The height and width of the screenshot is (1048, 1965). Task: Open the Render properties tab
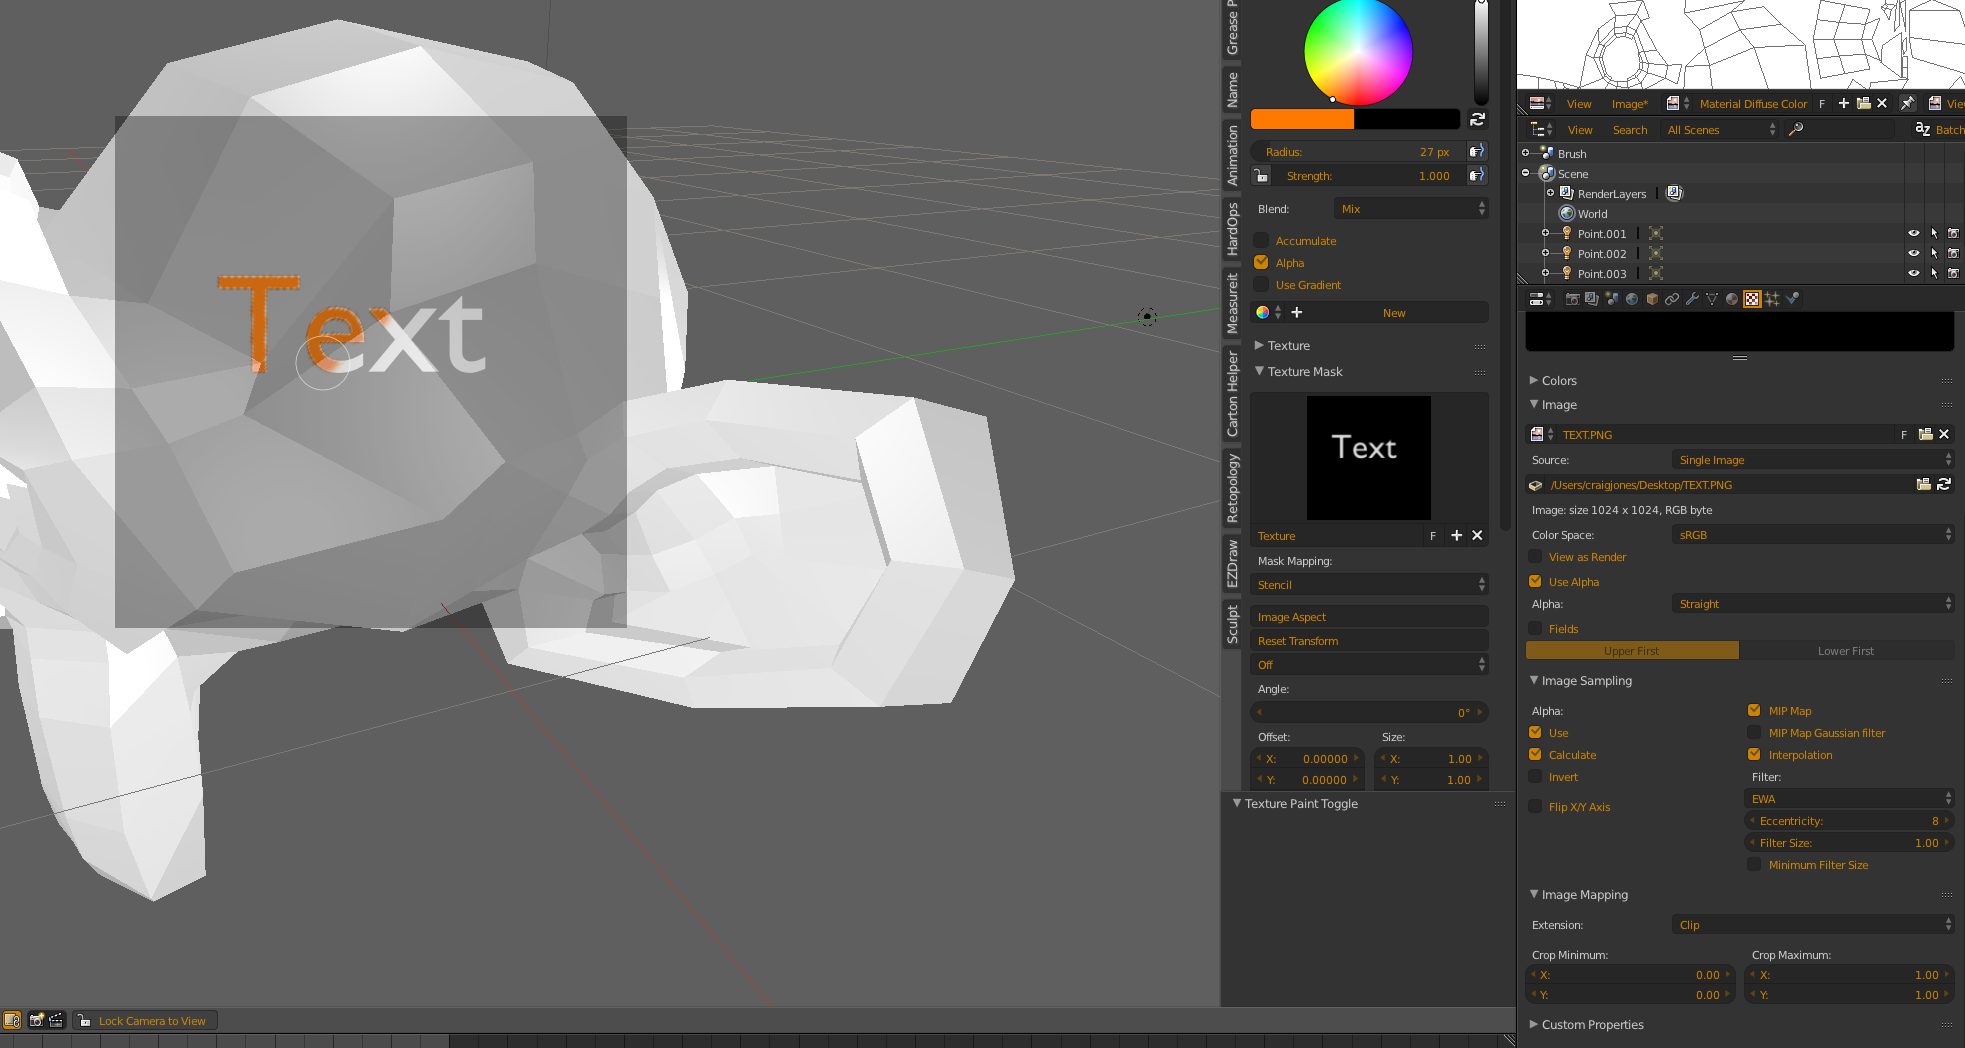(x=1572, y=299)
